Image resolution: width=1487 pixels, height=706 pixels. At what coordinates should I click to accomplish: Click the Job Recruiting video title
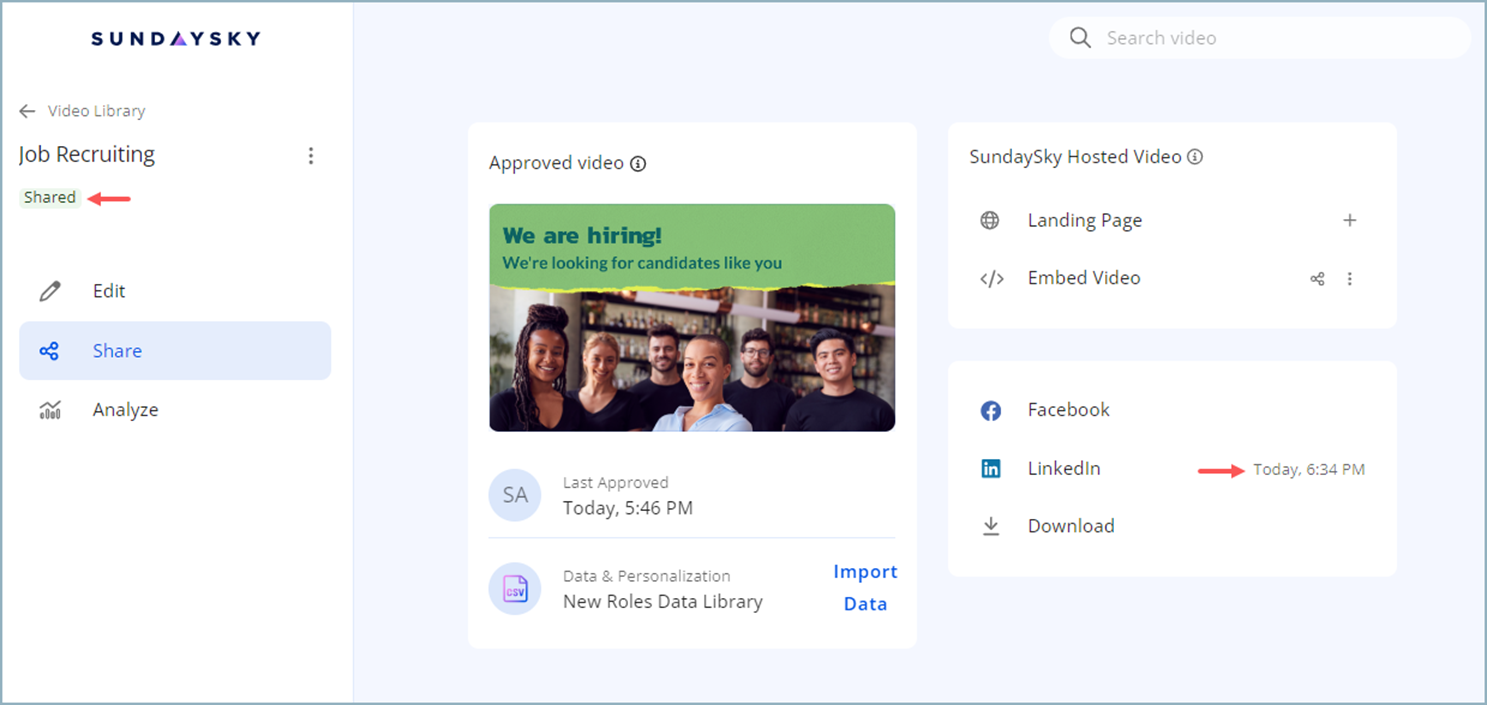(x=87, y=155)
